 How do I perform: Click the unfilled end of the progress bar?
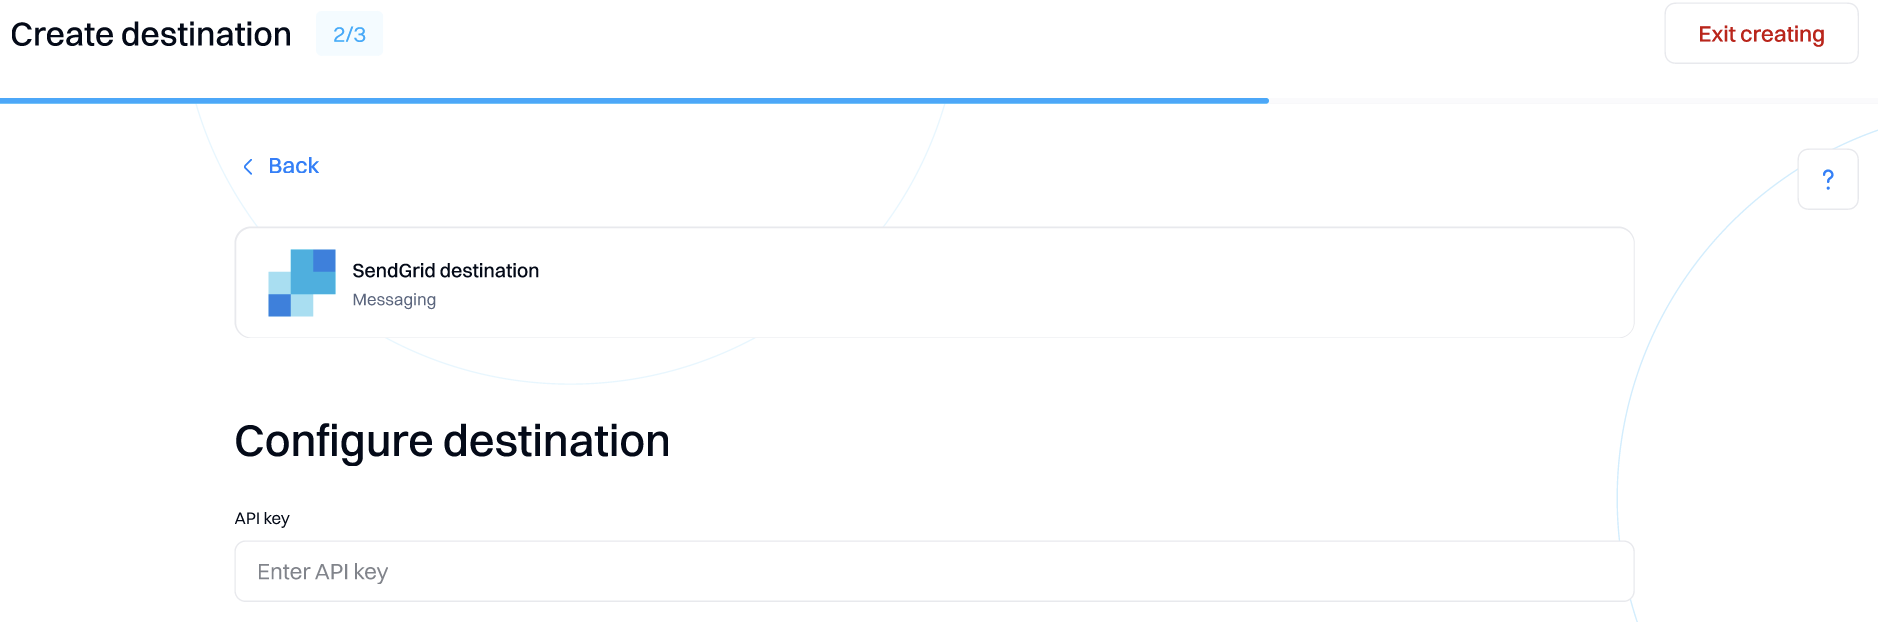[x=1570, y=101]
